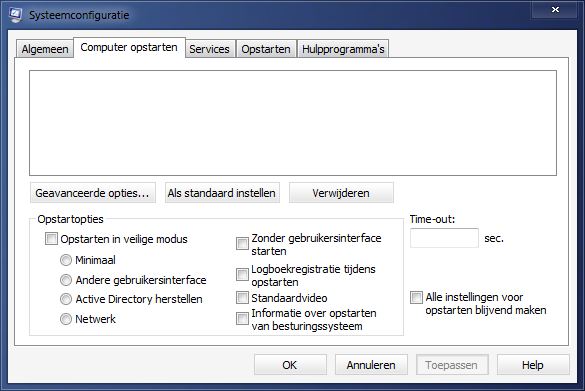The width and height of the screenshot is (585, 391).
Task: Open the Hulpprogramma's tab
Action: point(343,49)
